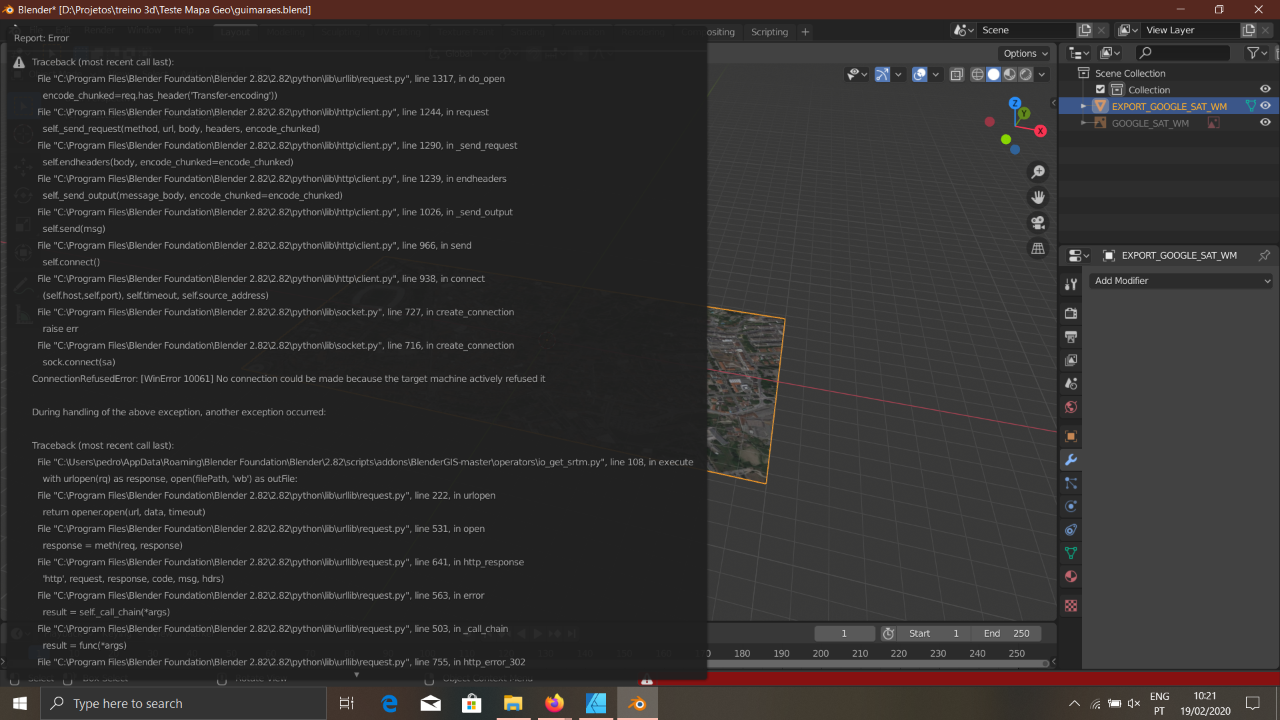Activate the Zoom magnifier in the viewport gizmos
1280x720 pixels.
1038,171
